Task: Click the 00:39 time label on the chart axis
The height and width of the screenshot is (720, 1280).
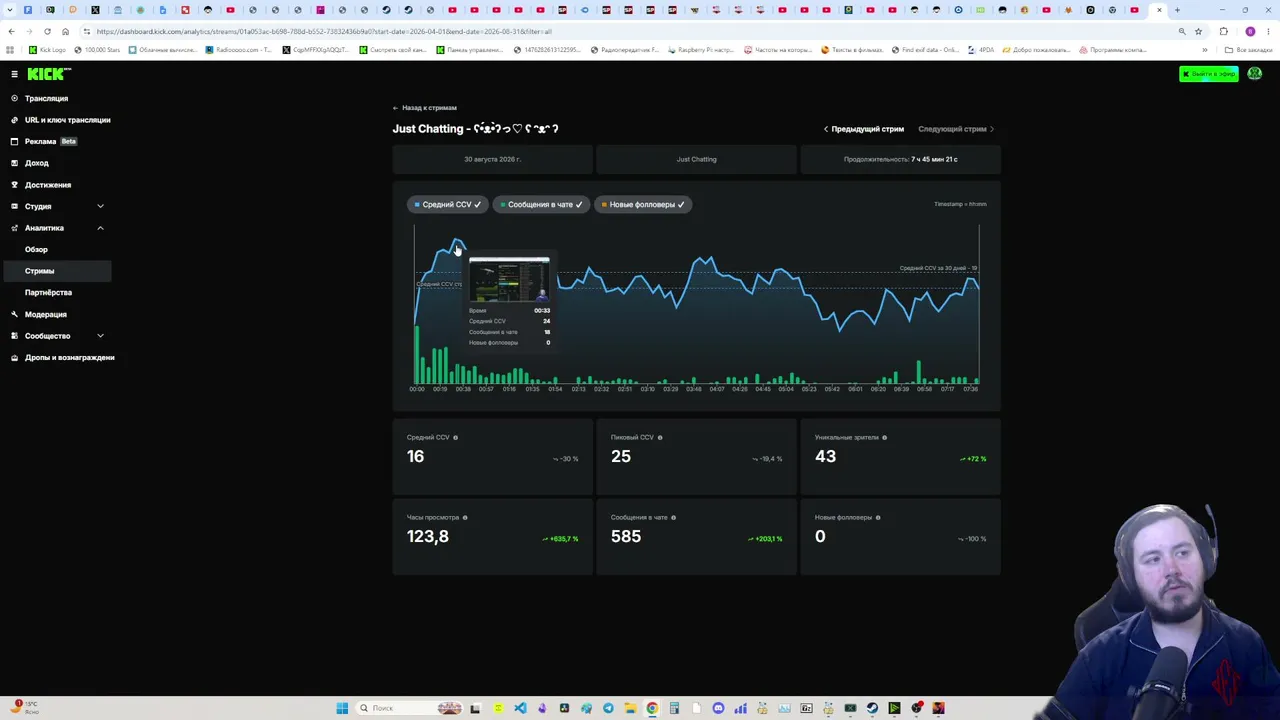Action: 463,389
